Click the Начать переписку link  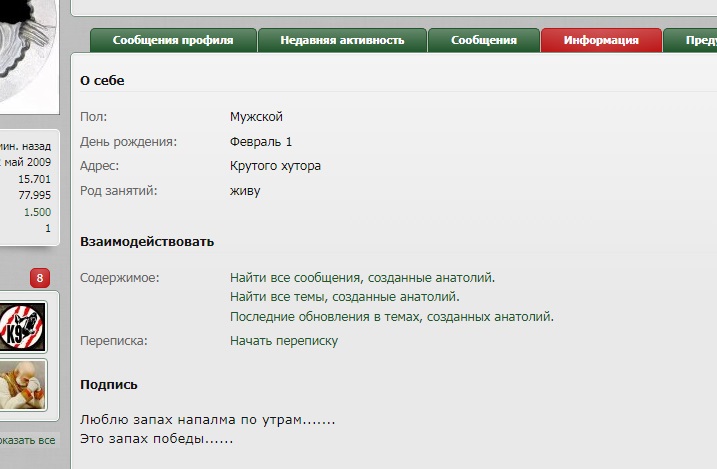(283, 341)
